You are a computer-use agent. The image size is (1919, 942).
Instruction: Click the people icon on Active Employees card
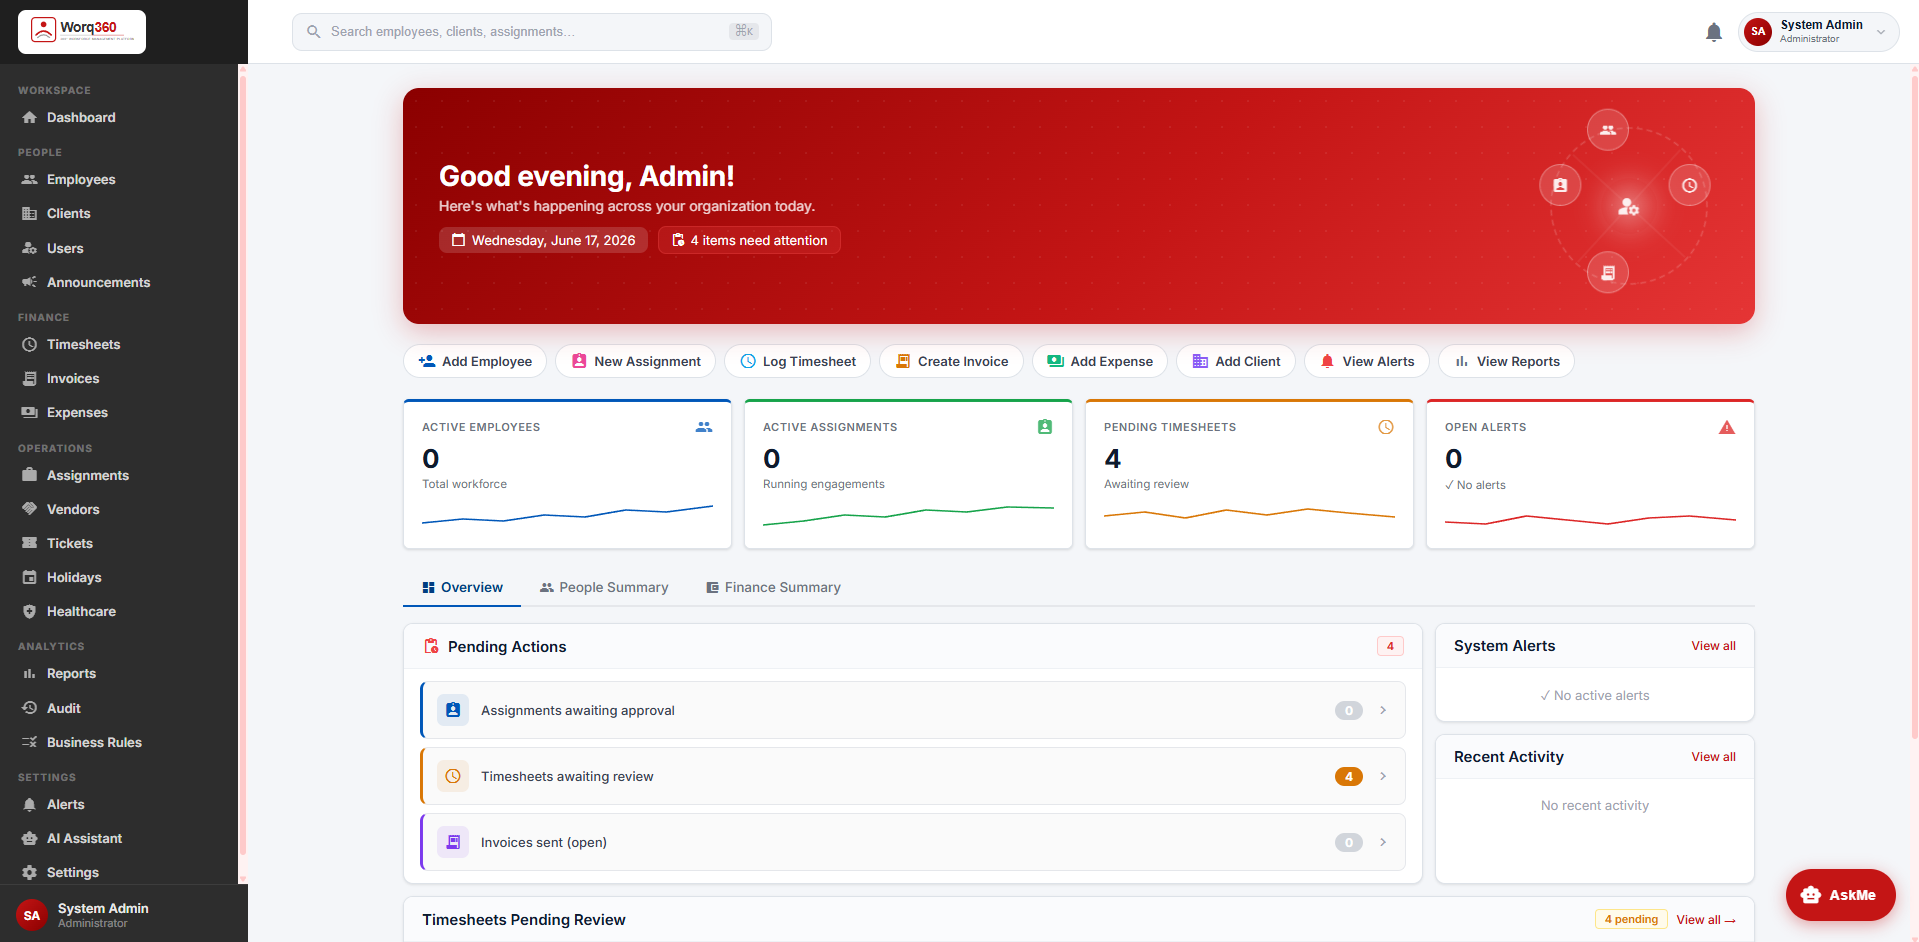[704, 427]
